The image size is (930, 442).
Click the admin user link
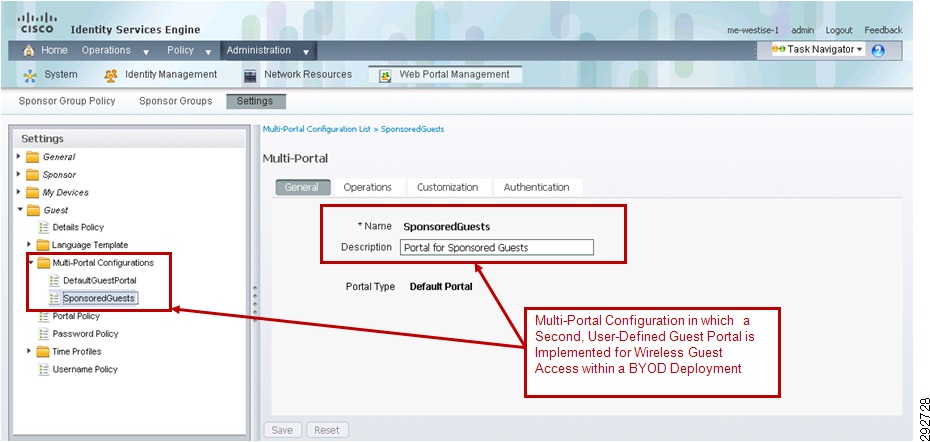coord(802,30)
